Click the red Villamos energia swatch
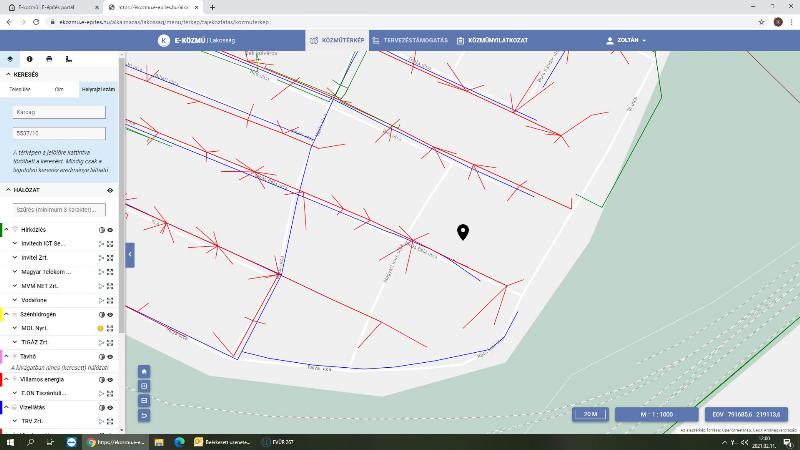Image resolution: width=800 pixels, height=450 pixels. [1, 379]
